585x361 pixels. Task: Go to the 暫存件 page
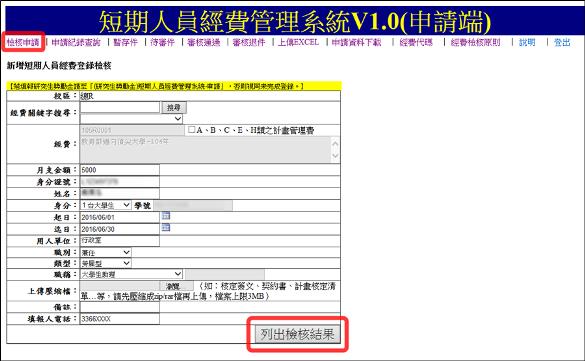pos(126,42)
